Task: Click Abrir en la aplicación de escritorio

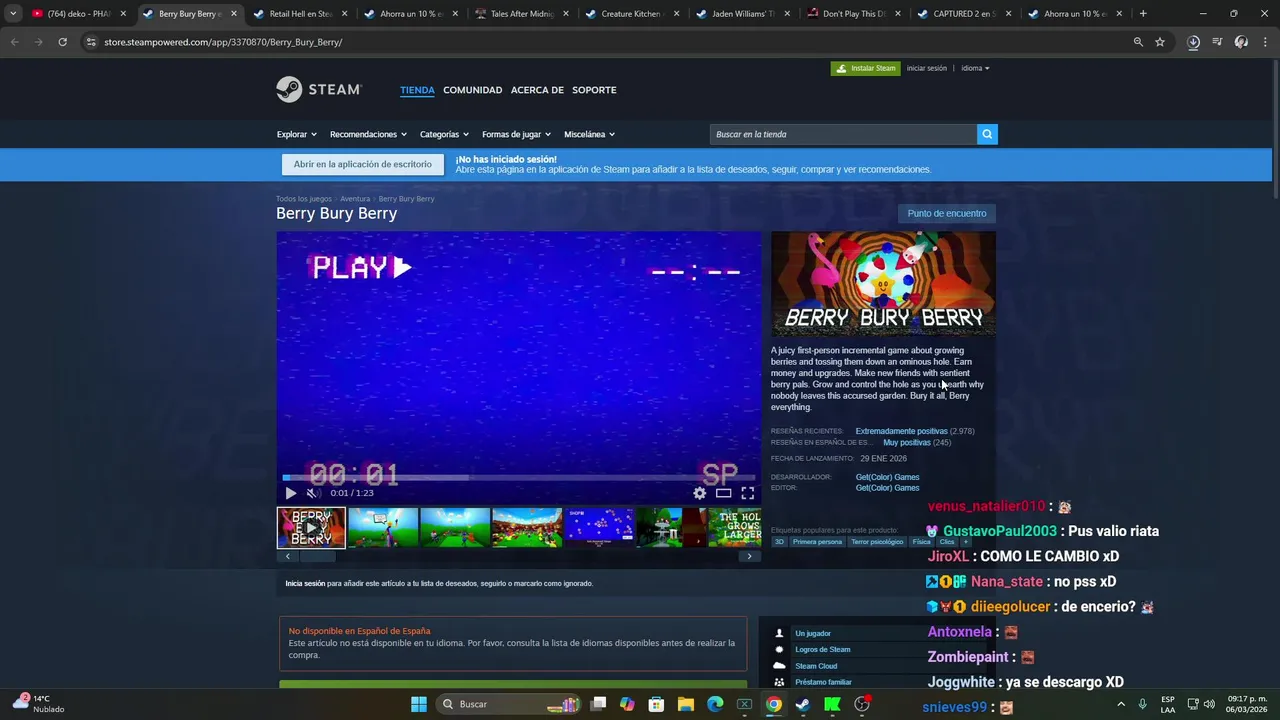Action: point(363,164)
